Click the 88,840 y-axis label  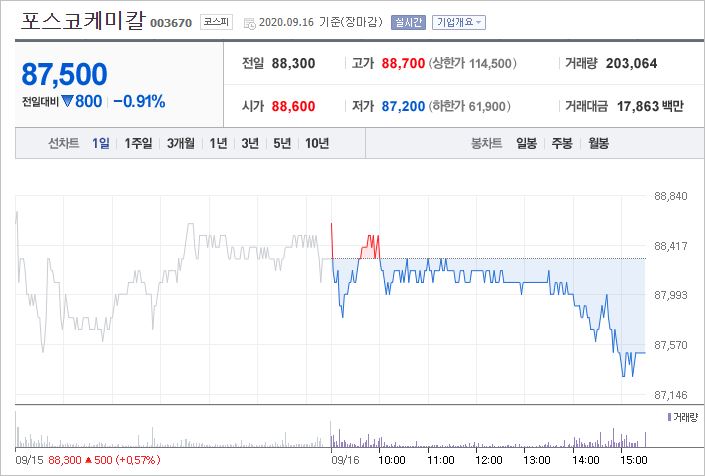point(670,196)
